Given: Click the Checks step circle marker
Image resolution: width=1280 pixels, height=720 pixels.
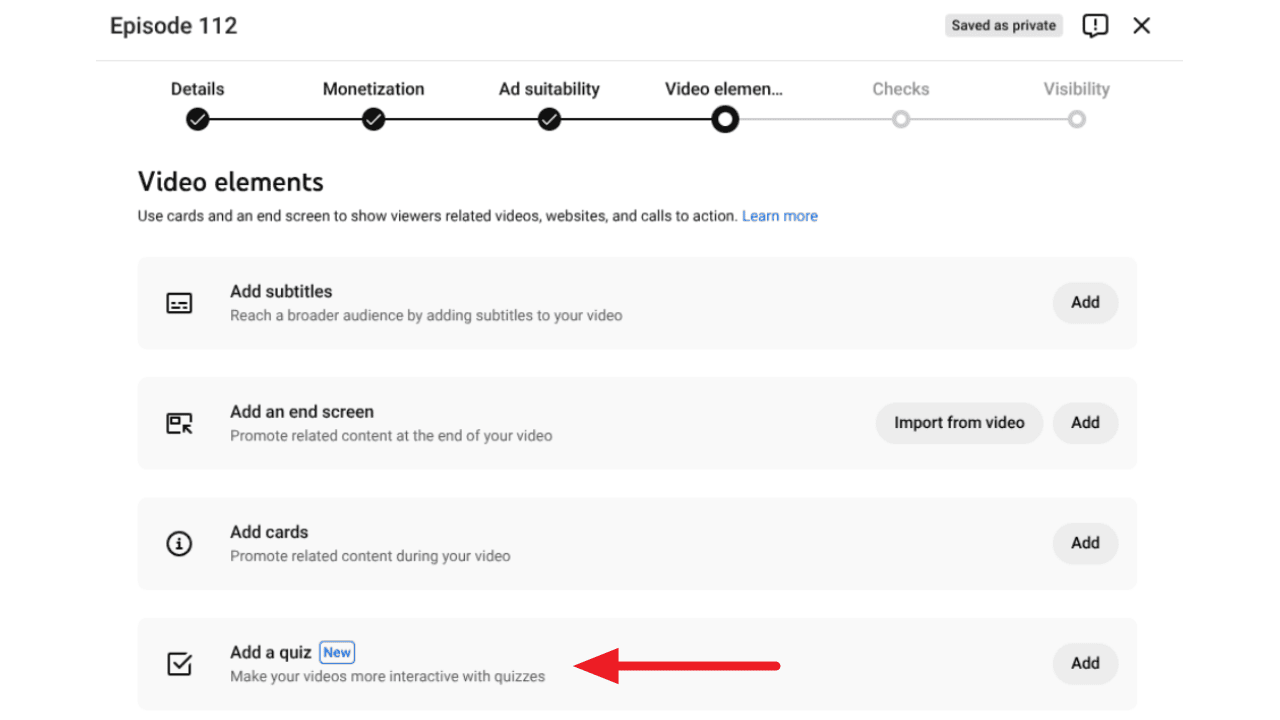Looking at the screenshot, I should pos(901,120).
